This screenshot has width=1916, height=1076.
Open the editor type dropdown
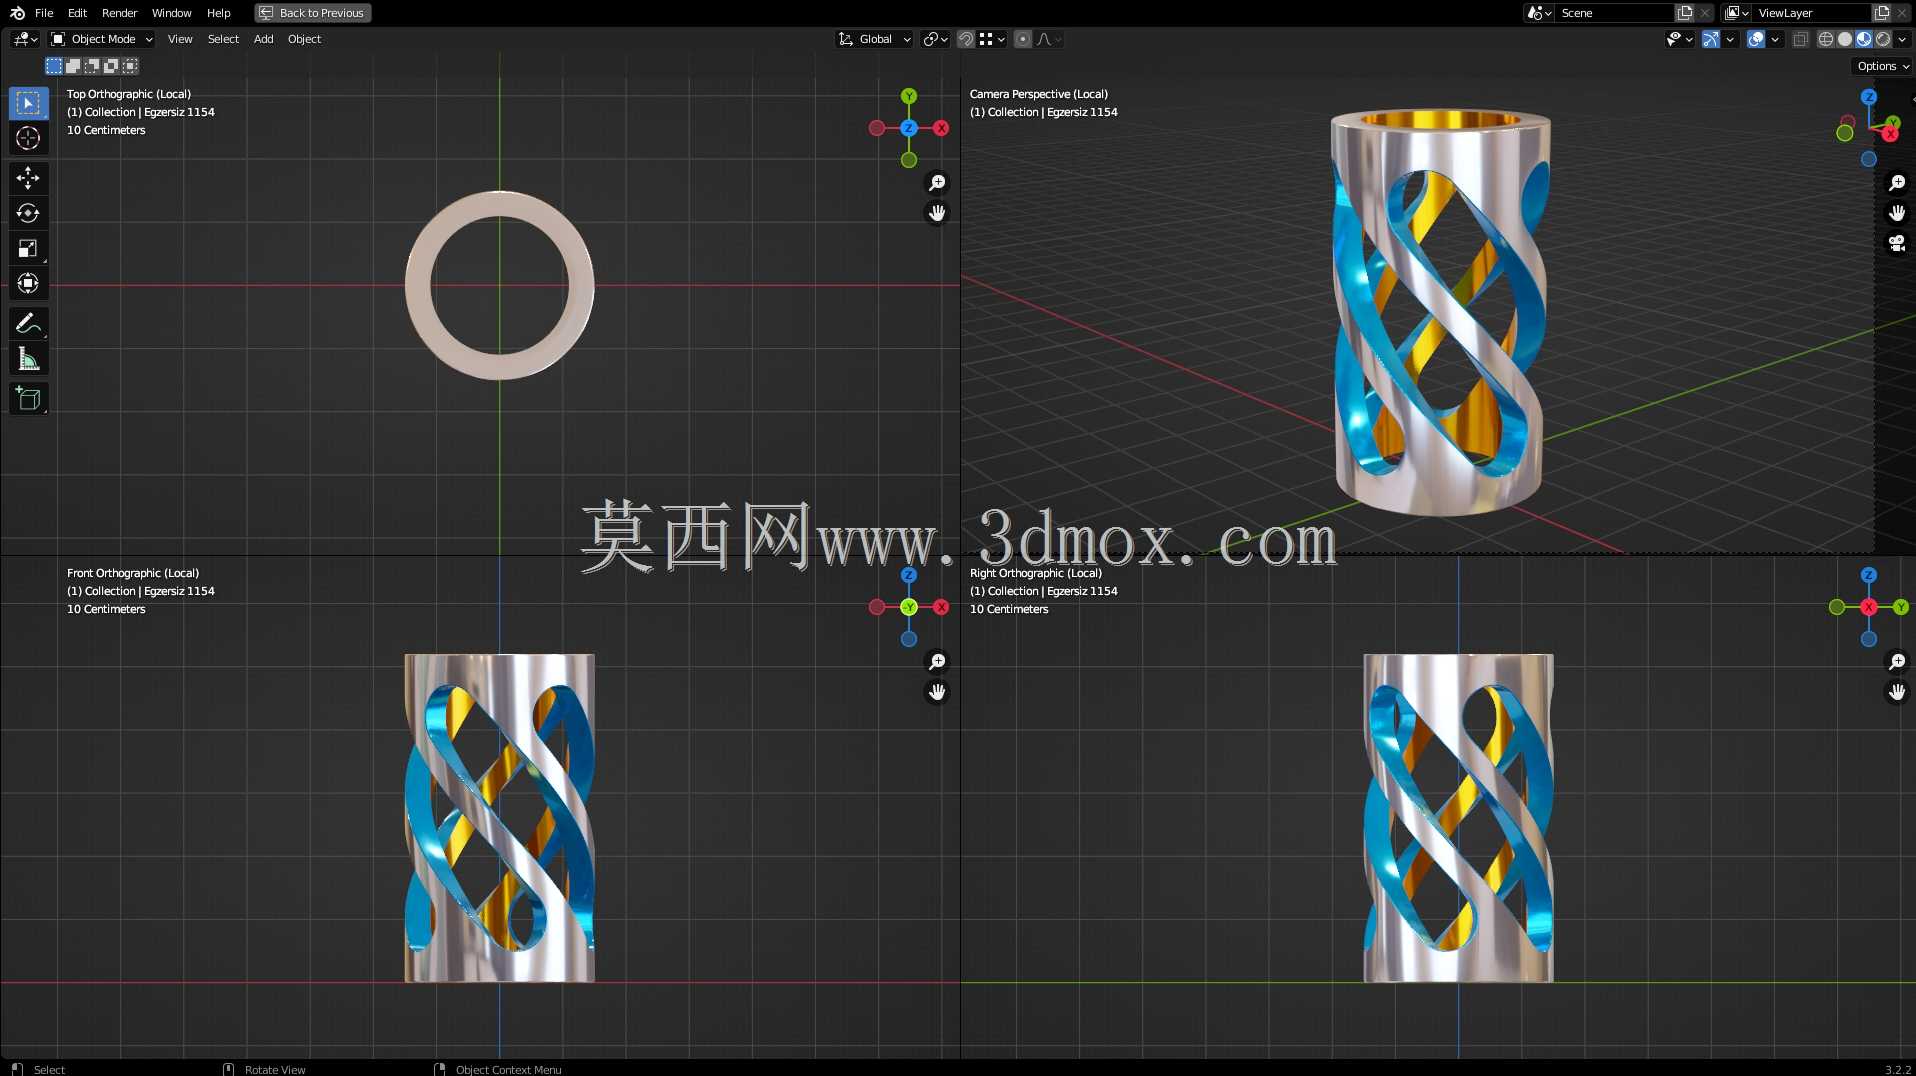click(25, 39)
